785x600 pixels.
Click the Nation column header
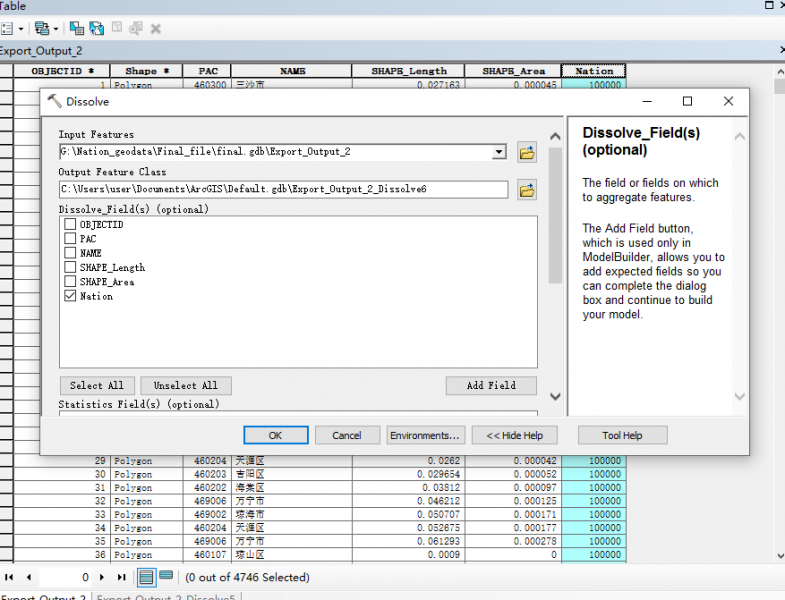593,71
